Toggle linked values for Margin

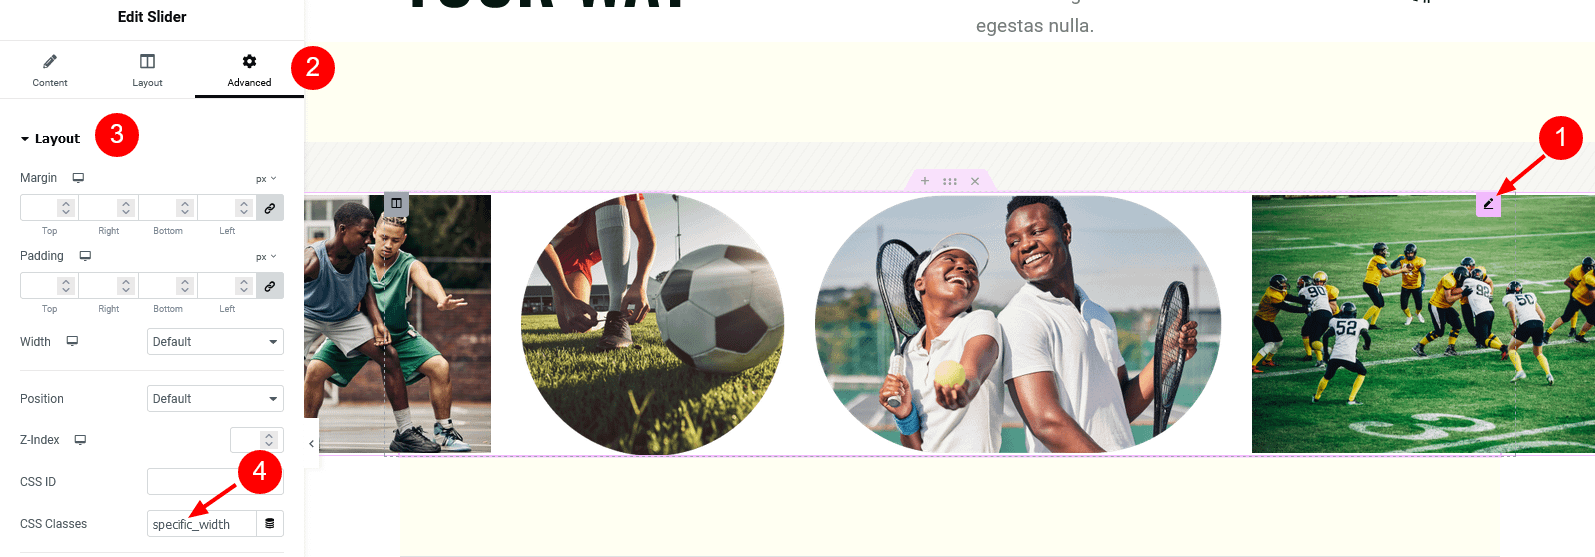coord(270,207)
